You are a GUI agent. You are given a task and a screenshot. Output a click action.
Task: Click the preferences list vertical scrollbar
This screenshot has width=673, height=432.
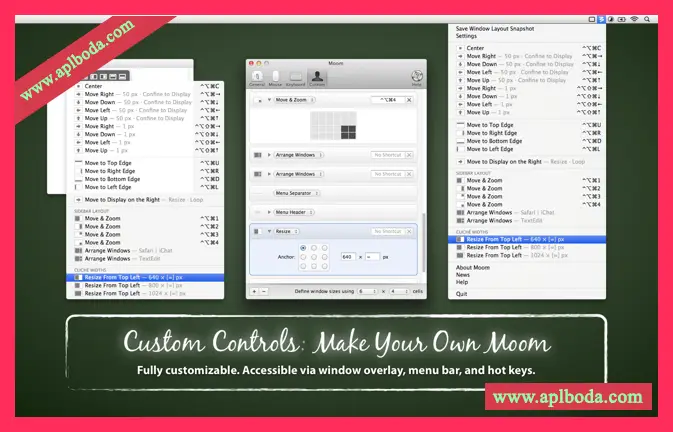tap(424, 242)
